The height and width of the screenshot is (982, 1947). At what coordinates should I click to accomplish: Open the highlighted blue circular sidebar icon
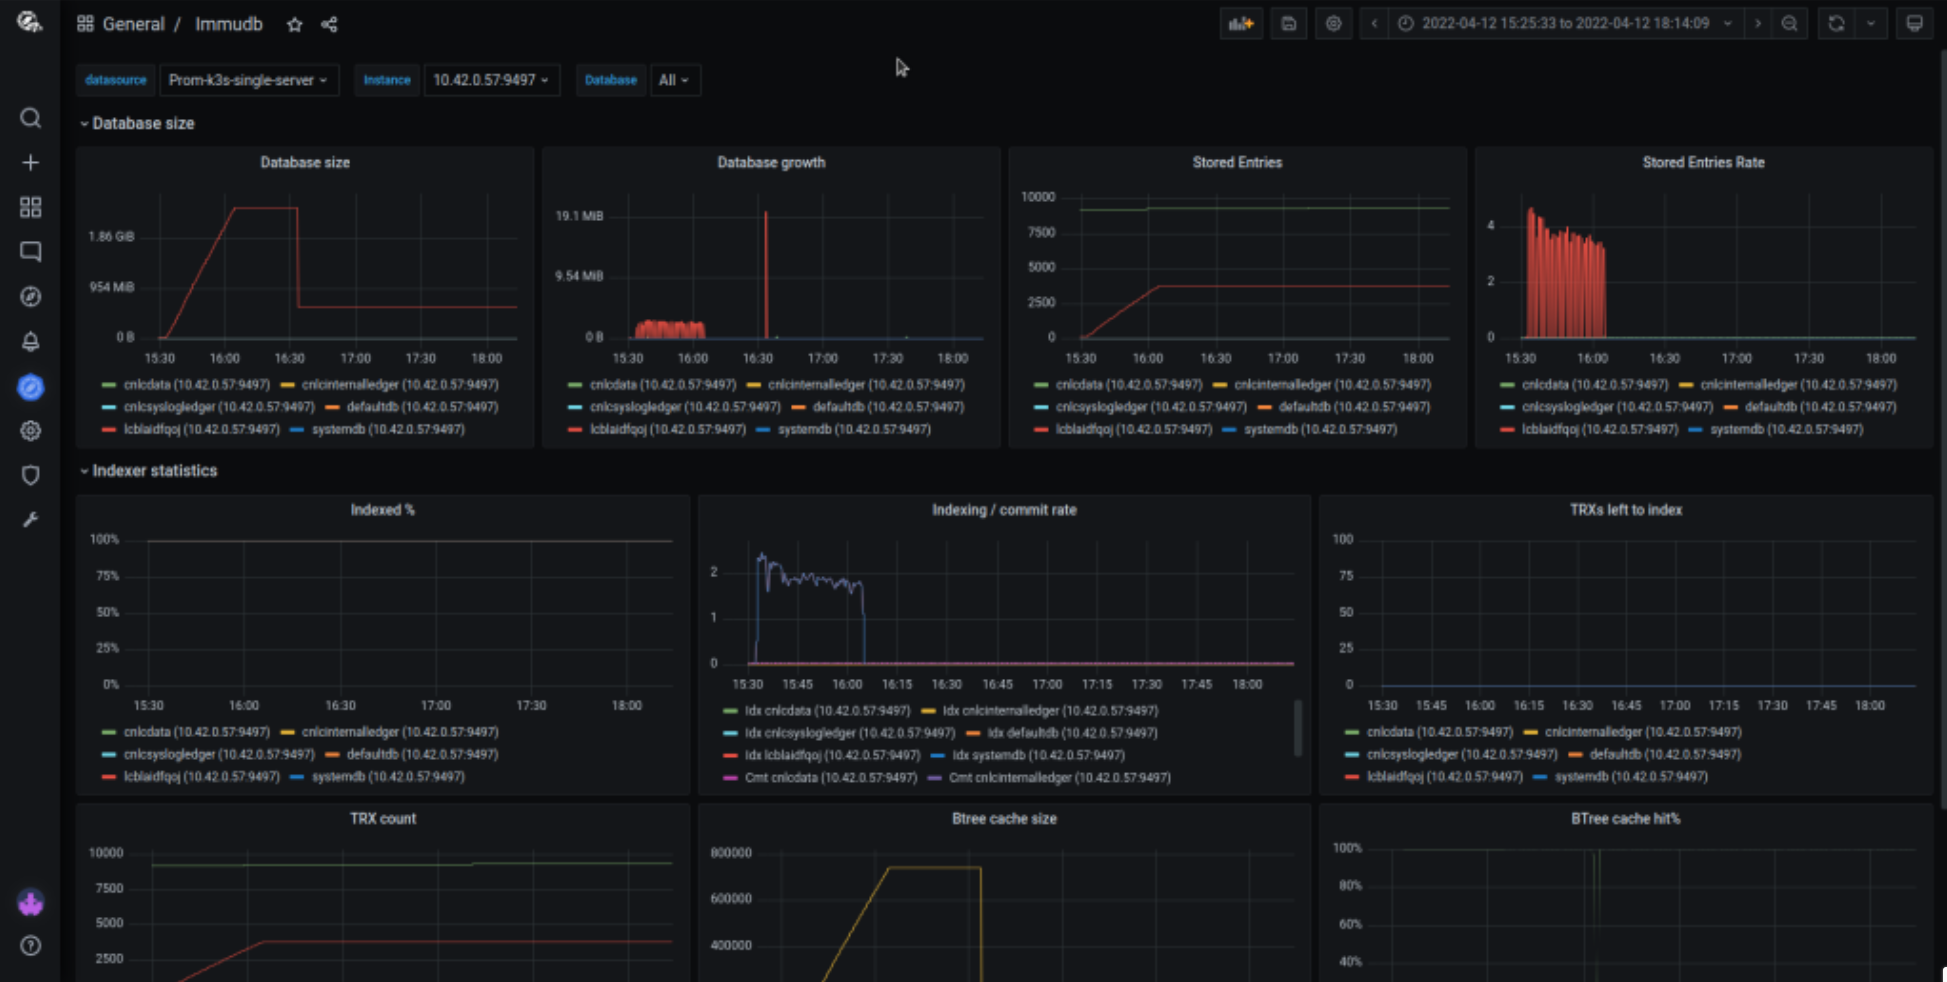tap(30, 387)
